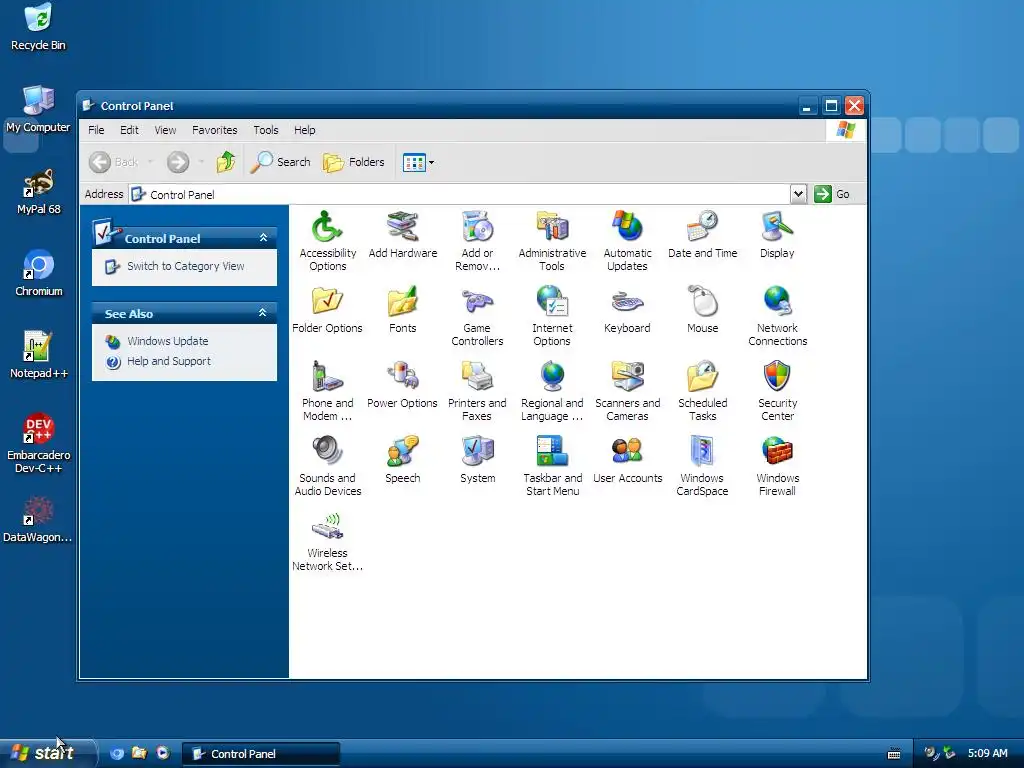Screen dimensions: 1024x768
Task: Select the DataWagon desktop shortcut
Action: tap(37, 520)
